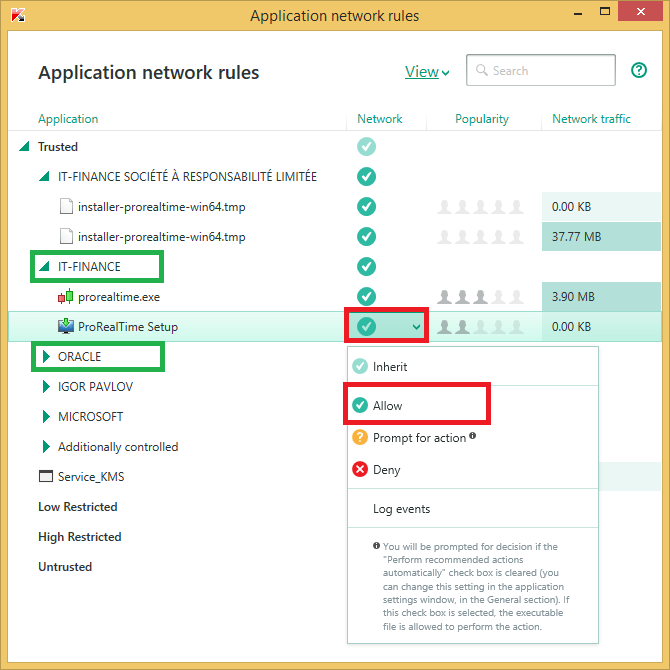Select the Service_KMS entry
This screenshot has height=670, width=670.
coord(91,476)
